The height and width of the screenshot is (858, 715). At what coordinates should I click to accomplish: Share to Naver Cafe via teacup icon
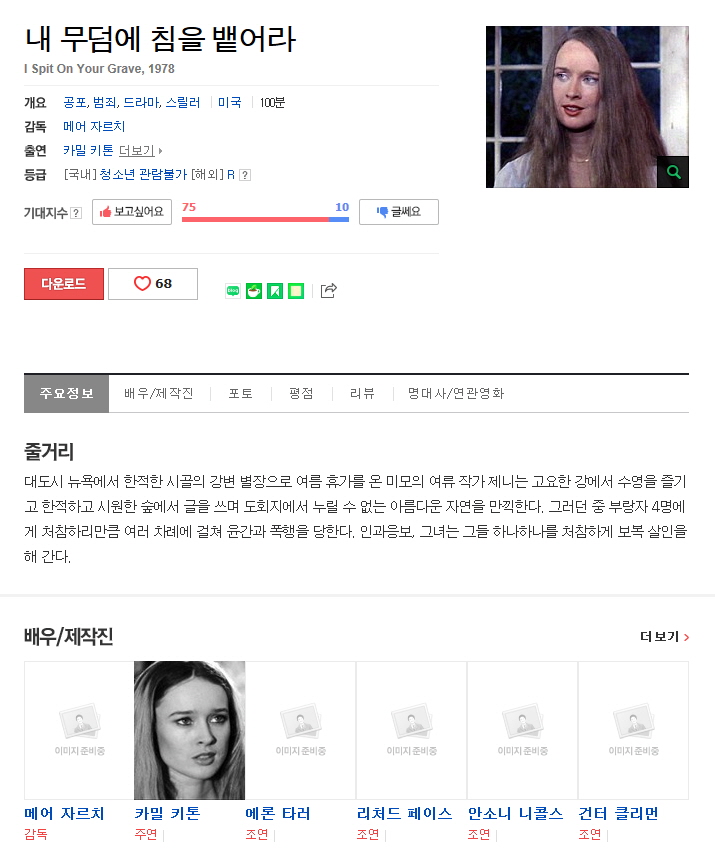[254, 291]
